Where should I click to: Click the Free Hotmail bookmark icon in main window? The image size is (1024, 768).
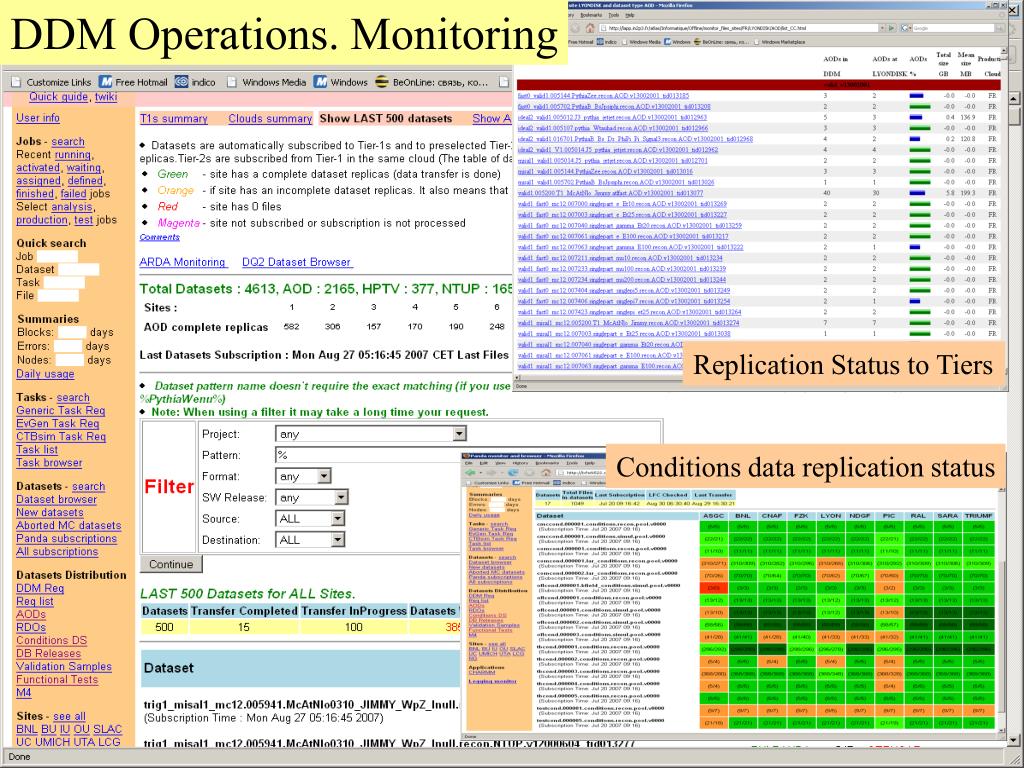[105, 82]
